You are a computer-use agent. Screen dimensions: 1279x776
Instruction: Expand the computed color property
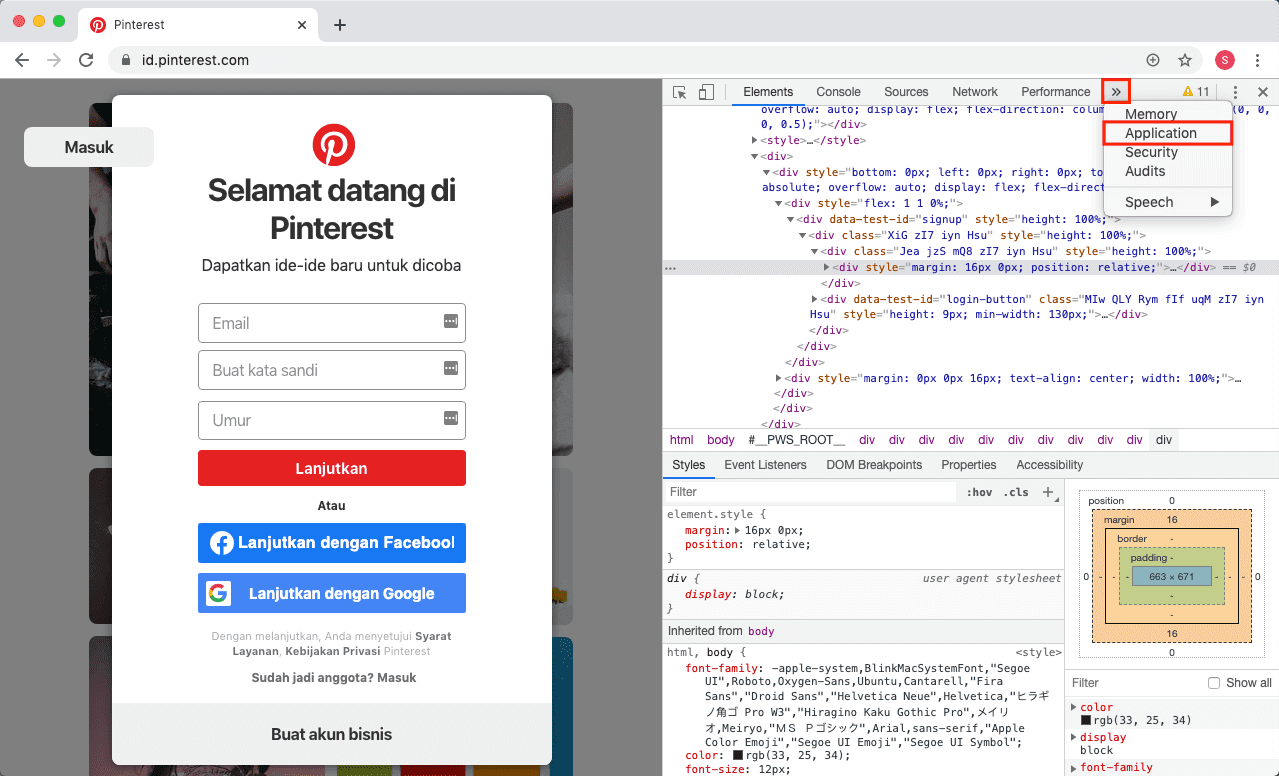coord(1074,708)
